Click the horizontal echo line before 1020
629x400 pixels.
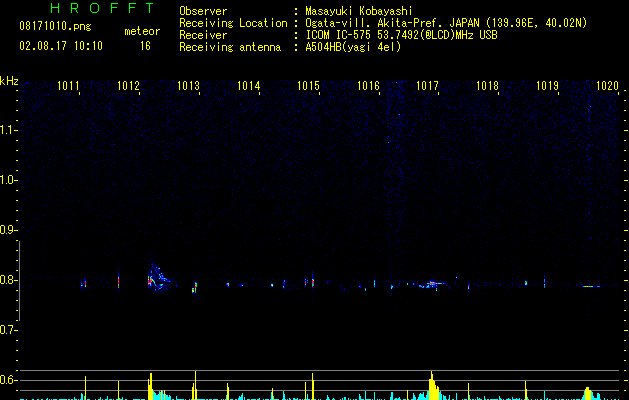point(591,286)
